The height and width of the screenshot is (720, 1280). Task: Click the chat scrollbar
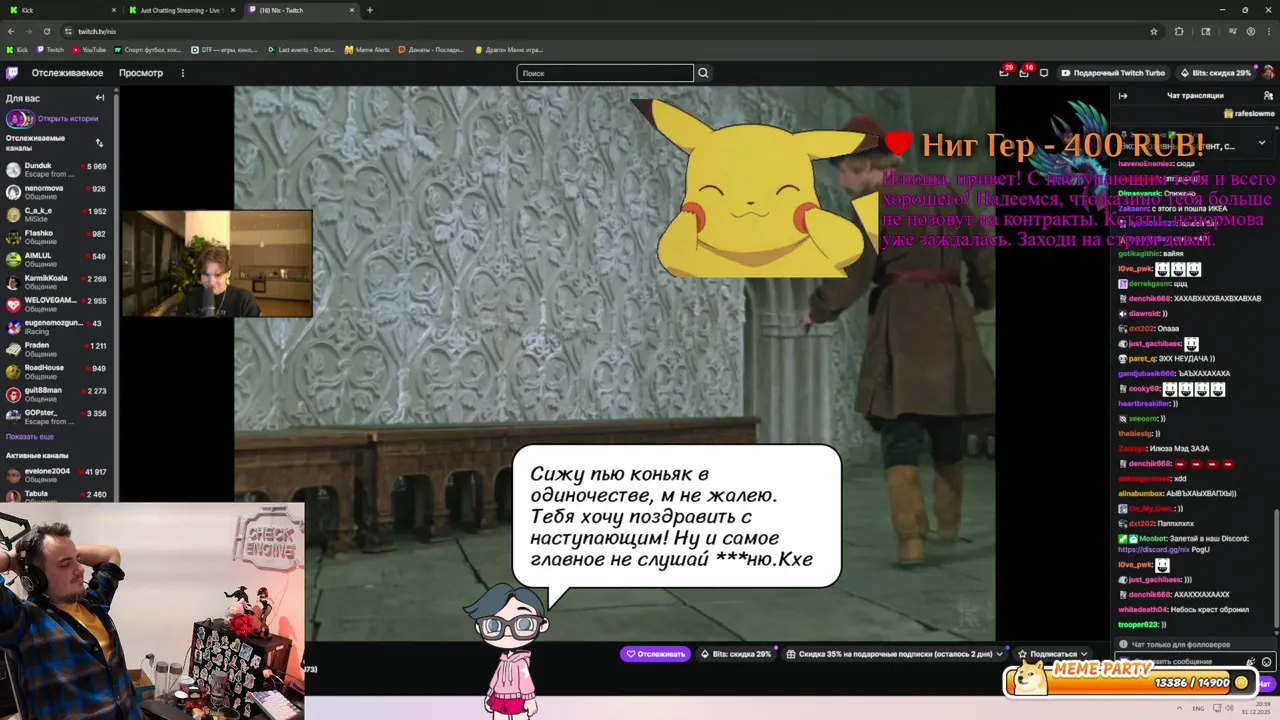[x=1277, y=570]
